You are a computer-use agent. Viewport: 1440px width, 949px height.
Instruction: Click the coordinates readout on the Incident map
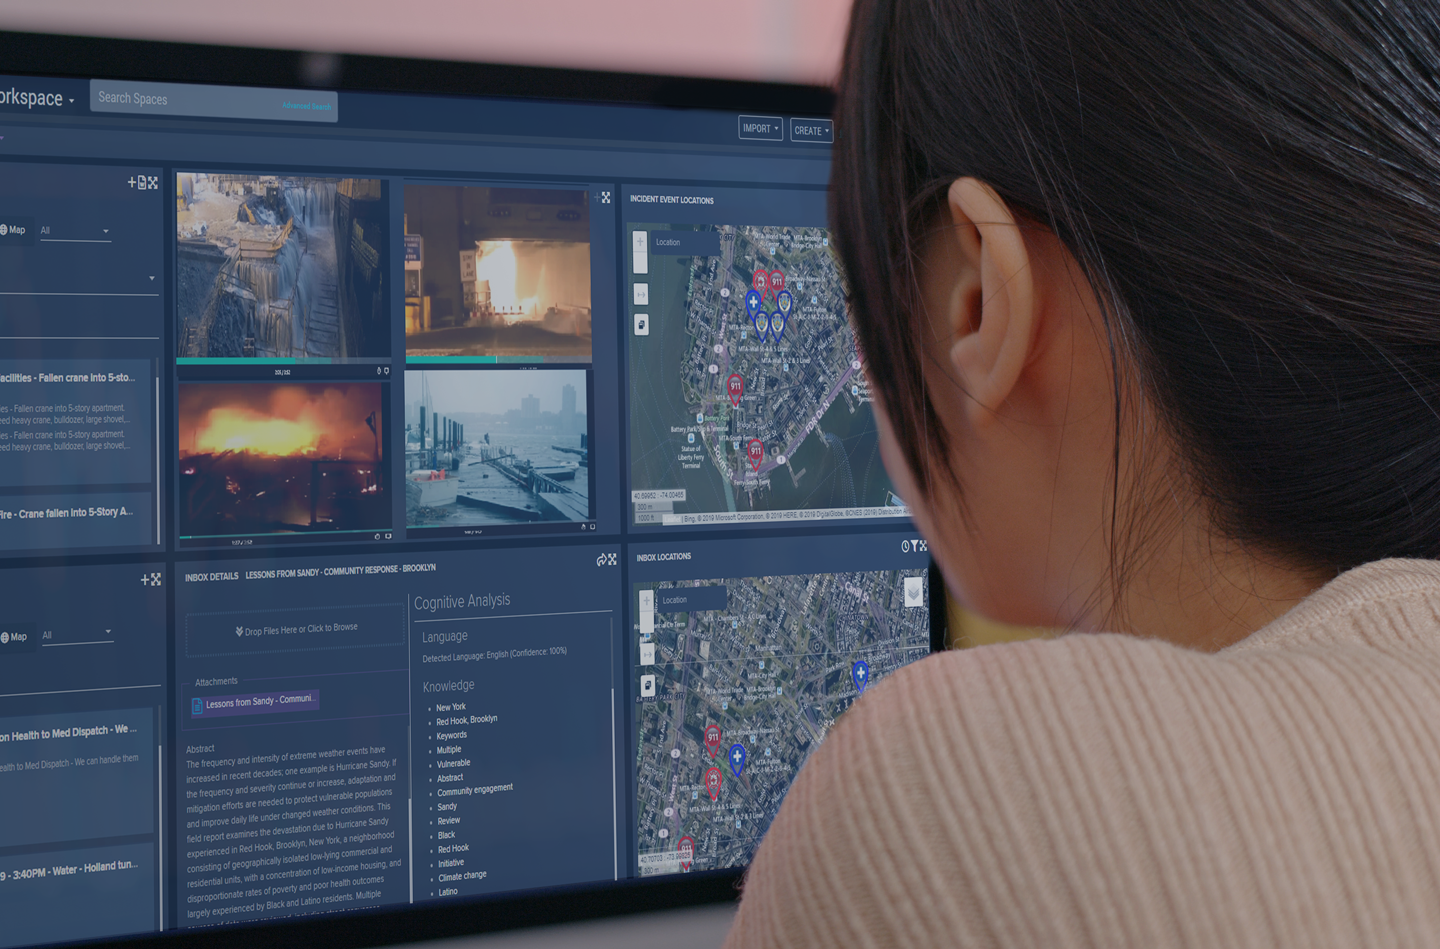[x=658, y=495]
